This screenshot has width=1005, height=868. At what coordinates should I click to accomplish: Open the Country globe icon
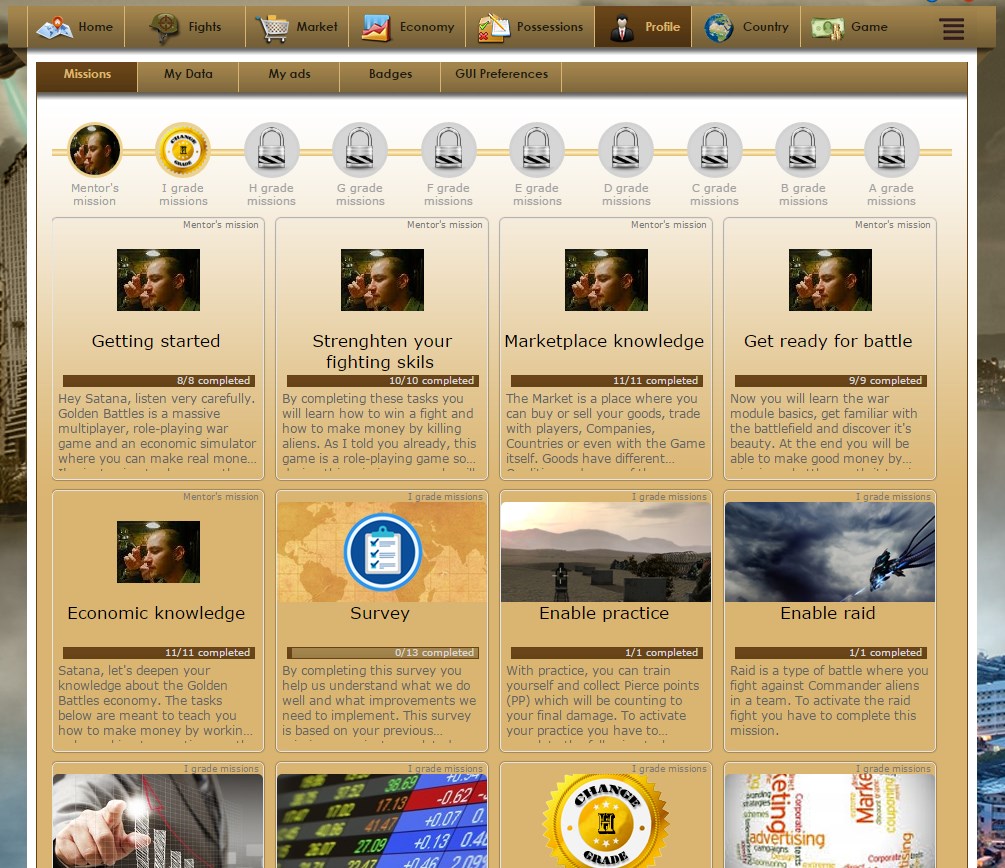tap(719, 28)
